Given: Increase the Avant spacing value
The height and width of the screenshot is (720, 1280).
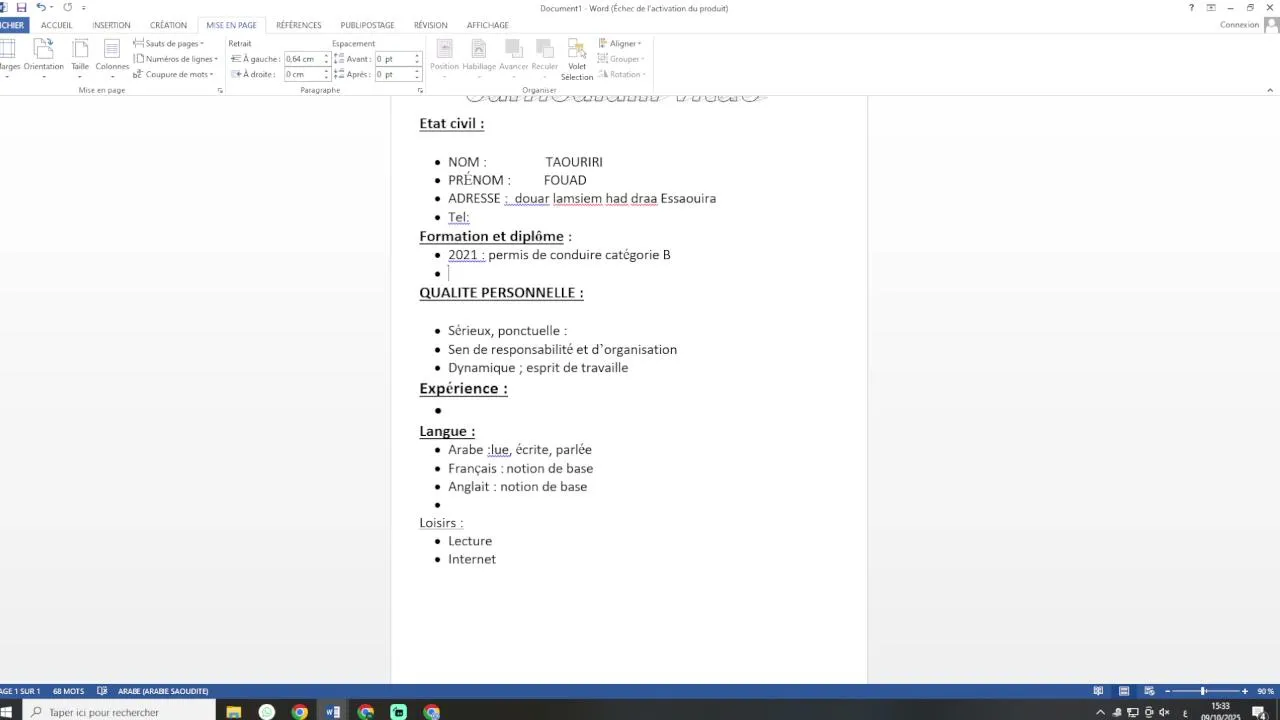Looking at the screenshot, I should (x=417, y=56).
